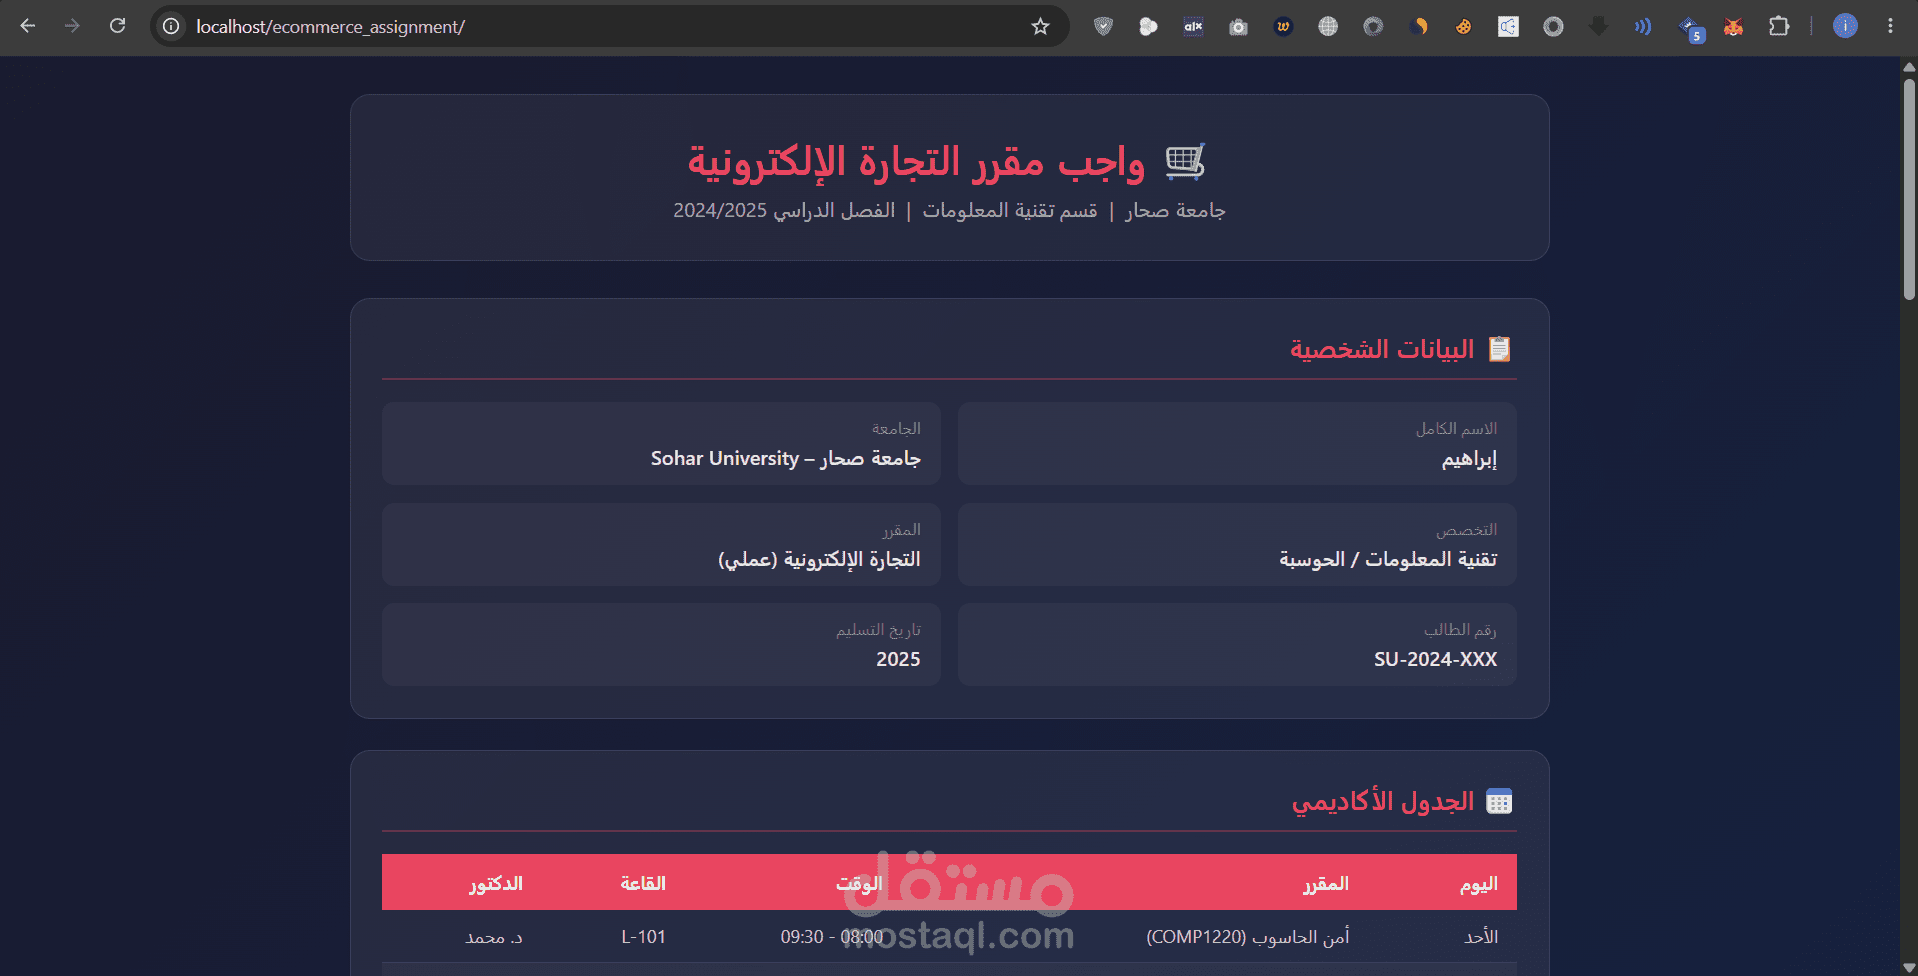1918x976 pixels.
Task: Bookmark this page with the star icon
Action: pos(1040,26)
